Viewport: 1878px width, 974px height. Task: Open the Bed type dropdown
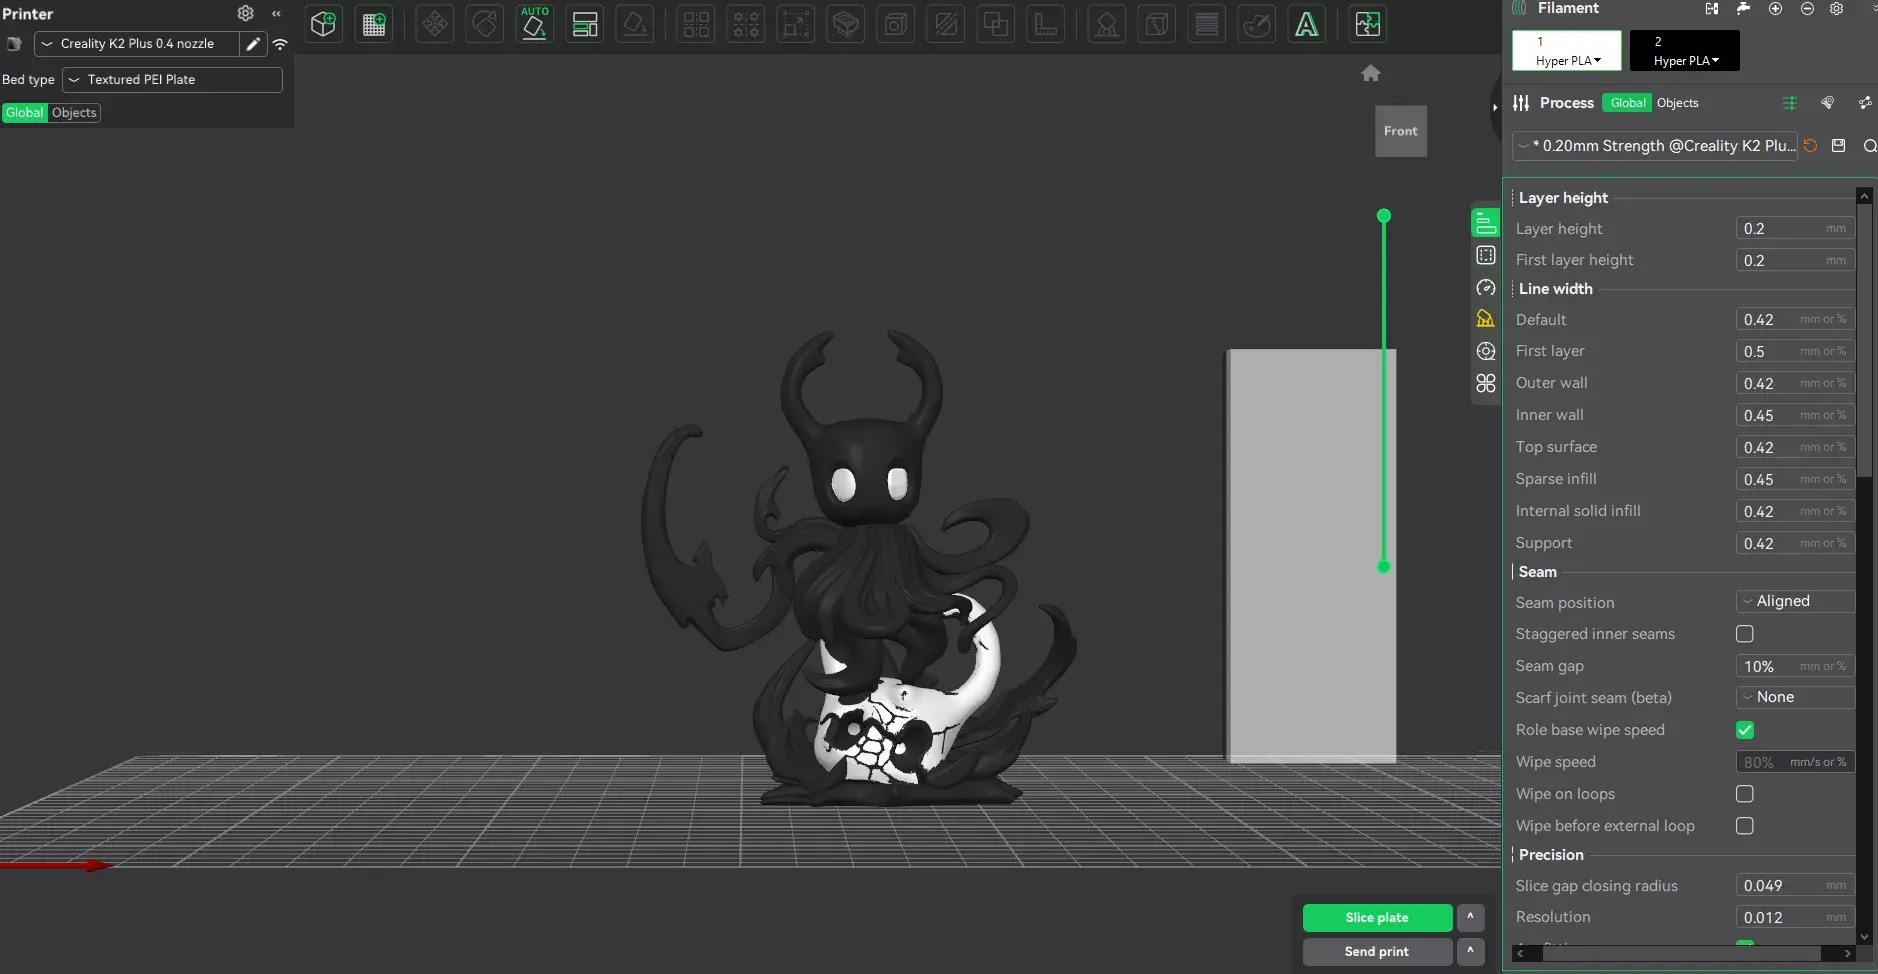pos(172,80)
